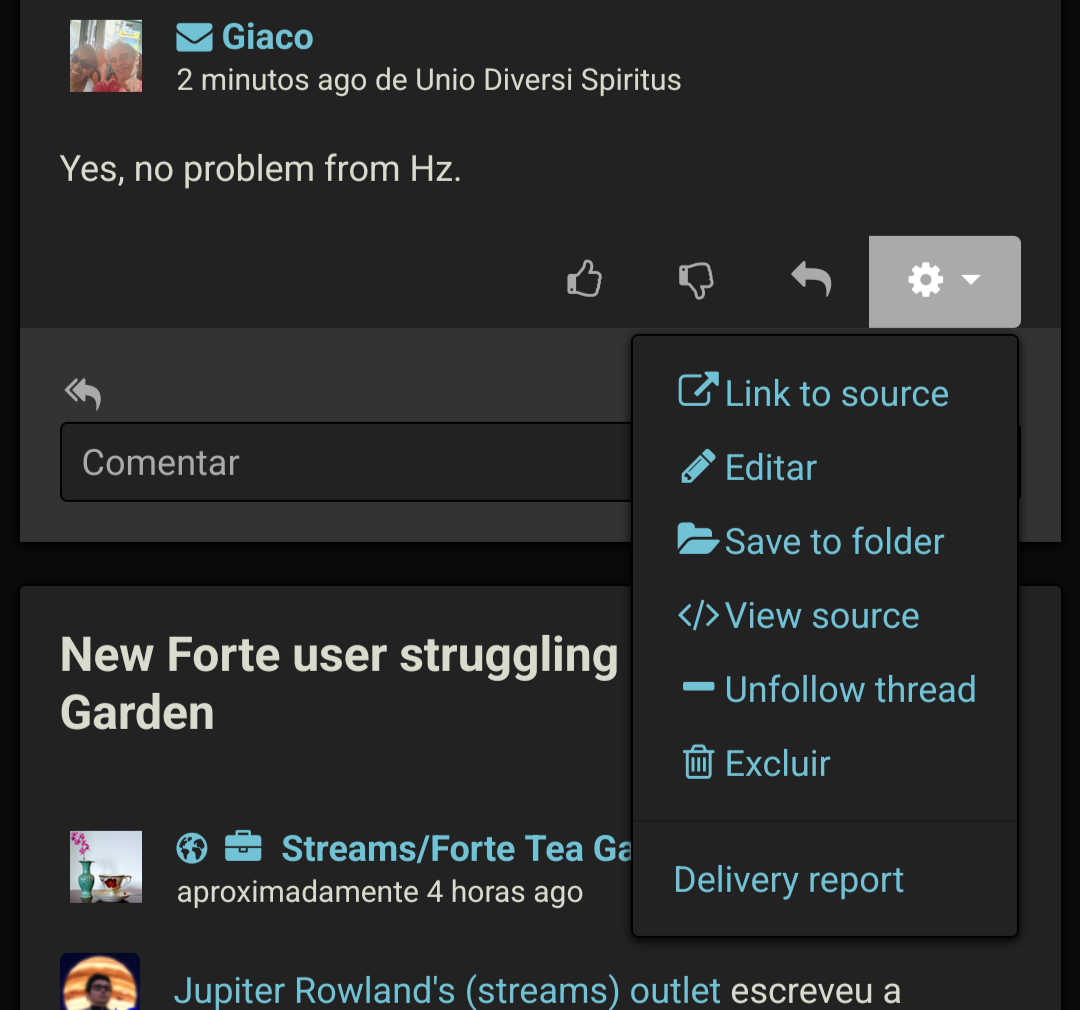Screen dimensions: 1080x1010
Task: Click the thumbs-down dislike icon
Action: 696,280
